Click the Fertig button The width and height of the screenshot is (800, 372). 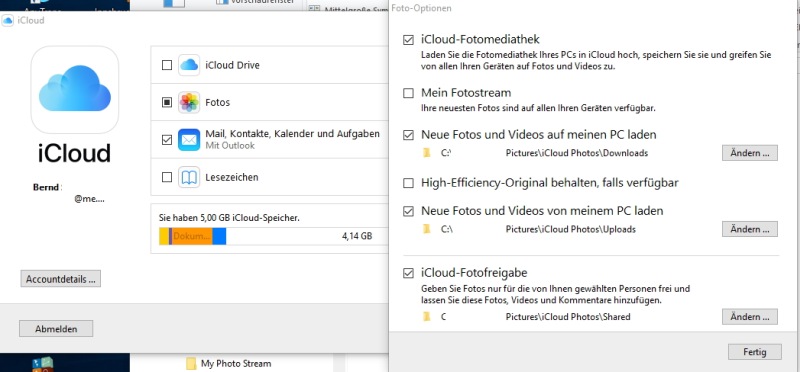755,352
